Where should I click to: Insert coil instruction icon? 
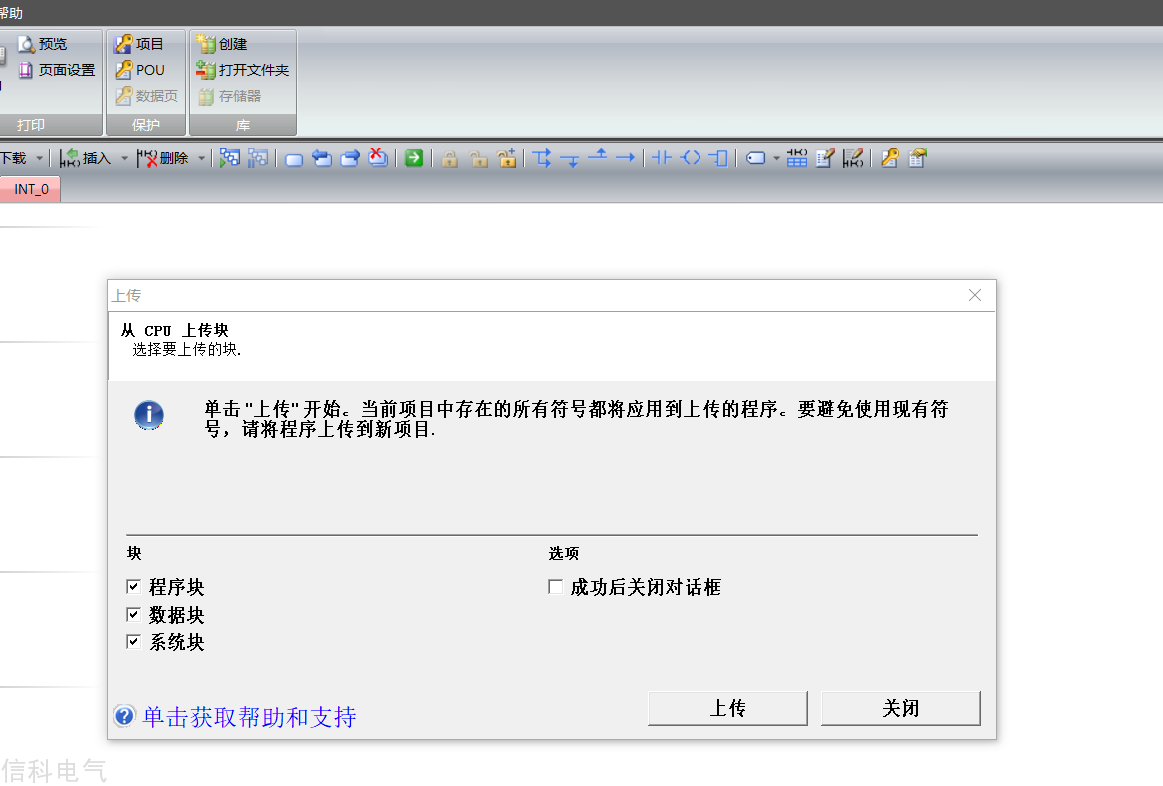tap(691, 158)
